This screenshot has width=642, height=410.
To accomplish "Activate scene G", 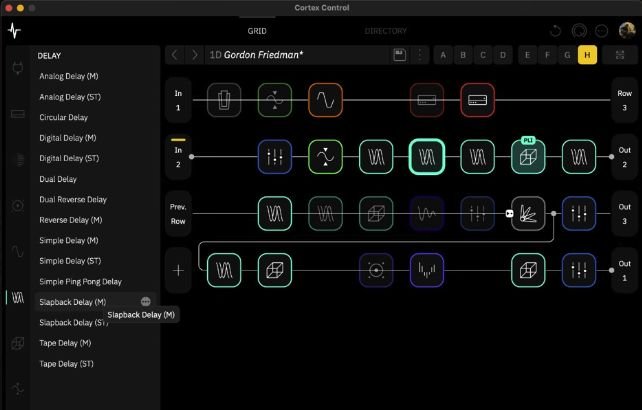I will click(x=567, y=55).
